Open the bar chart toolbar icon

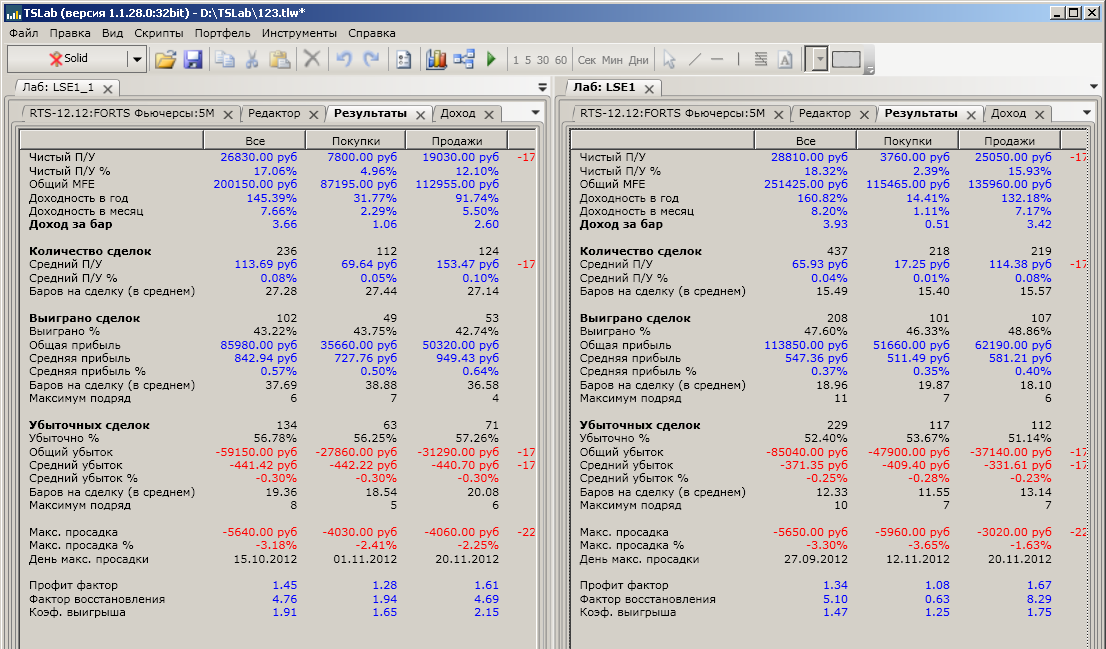[x=436, y=60]
